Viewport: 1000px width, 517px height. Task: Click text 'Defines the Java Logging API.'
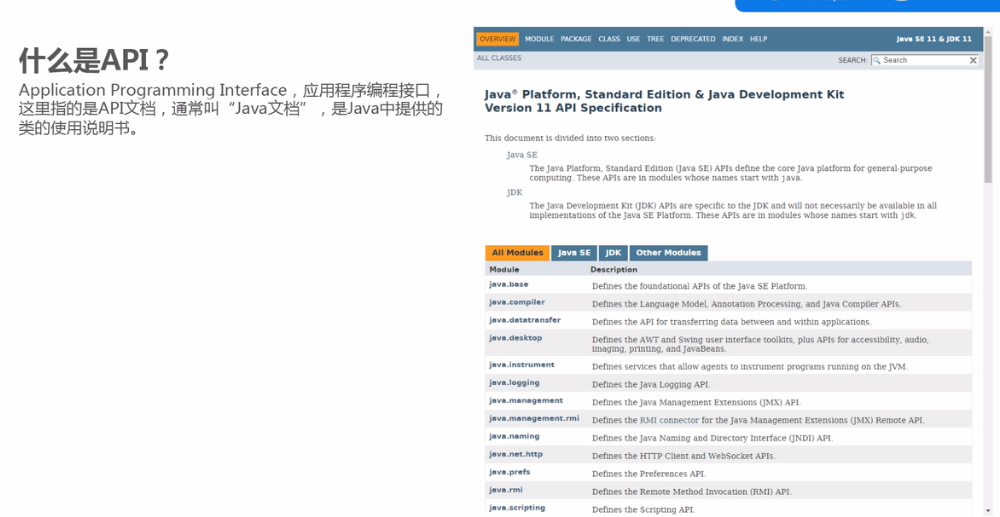tap(651, 385)
